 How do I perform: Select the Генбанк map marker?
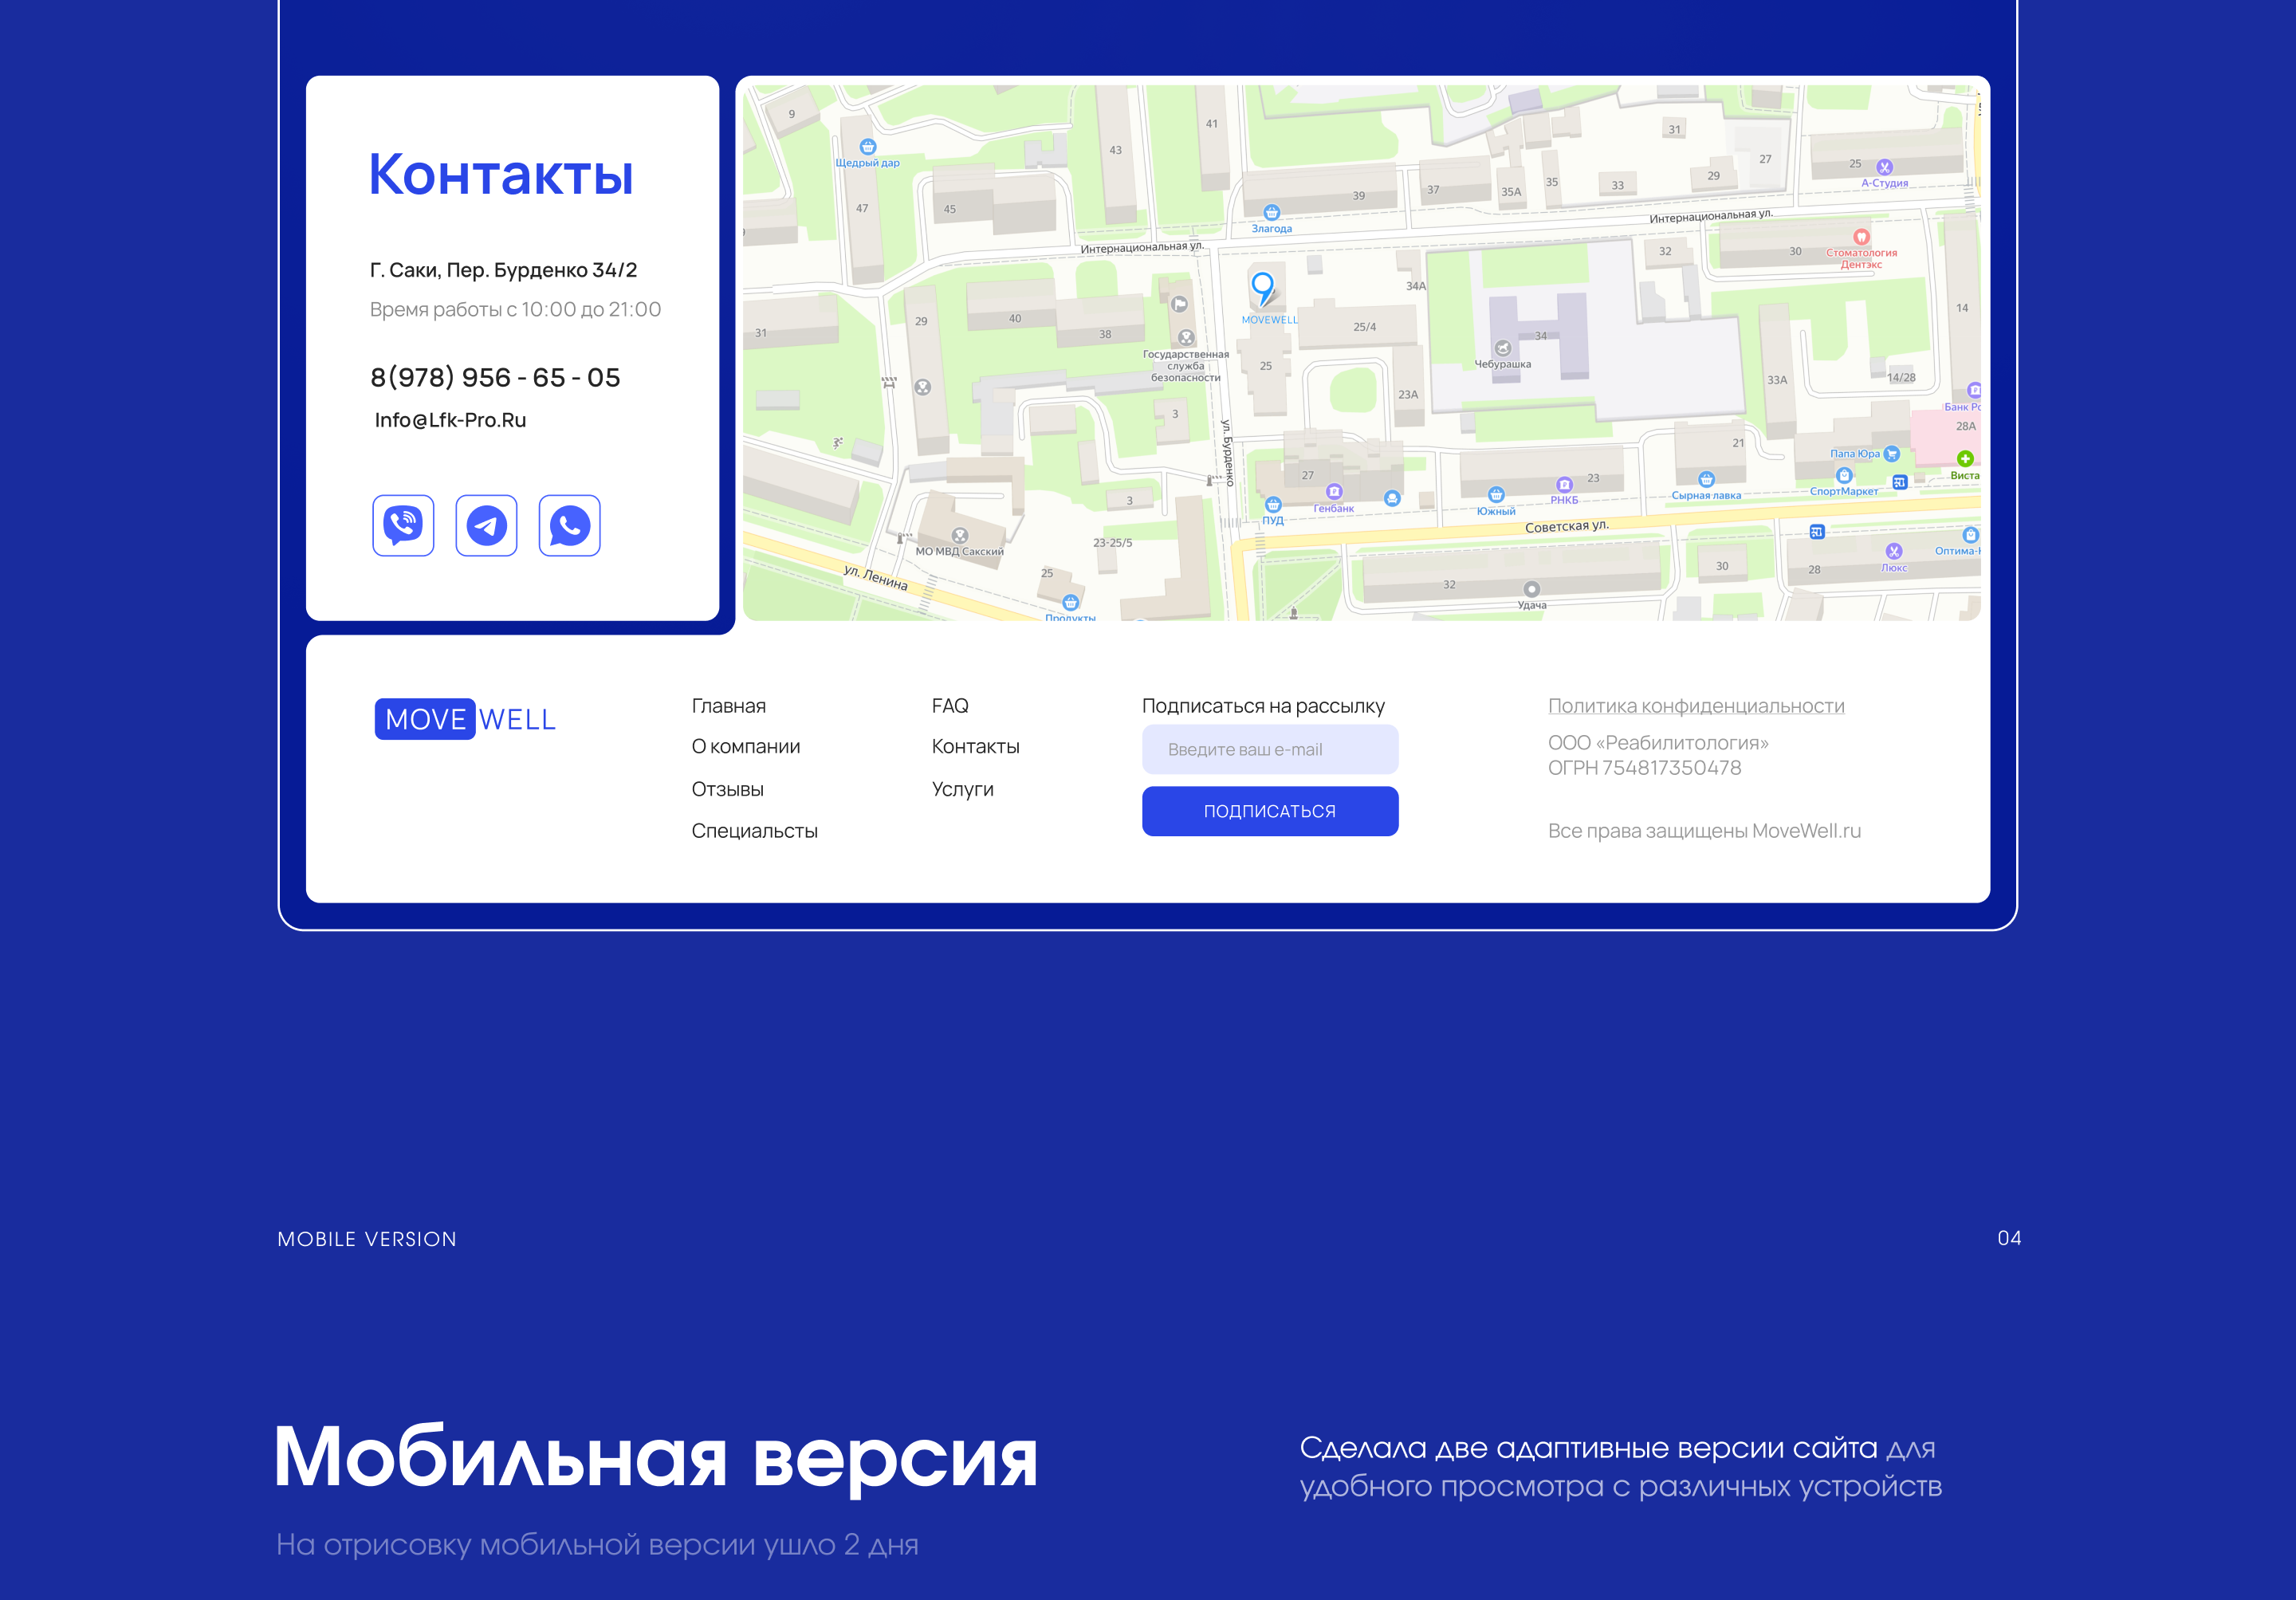[x=1334, y=492]
